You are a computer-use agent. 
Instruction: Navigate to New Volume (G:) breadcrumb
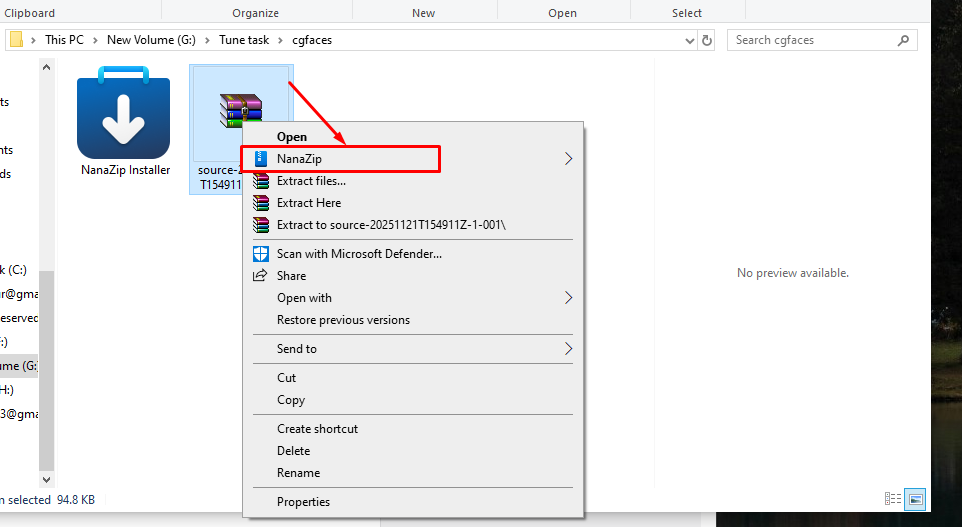(151, 40)
